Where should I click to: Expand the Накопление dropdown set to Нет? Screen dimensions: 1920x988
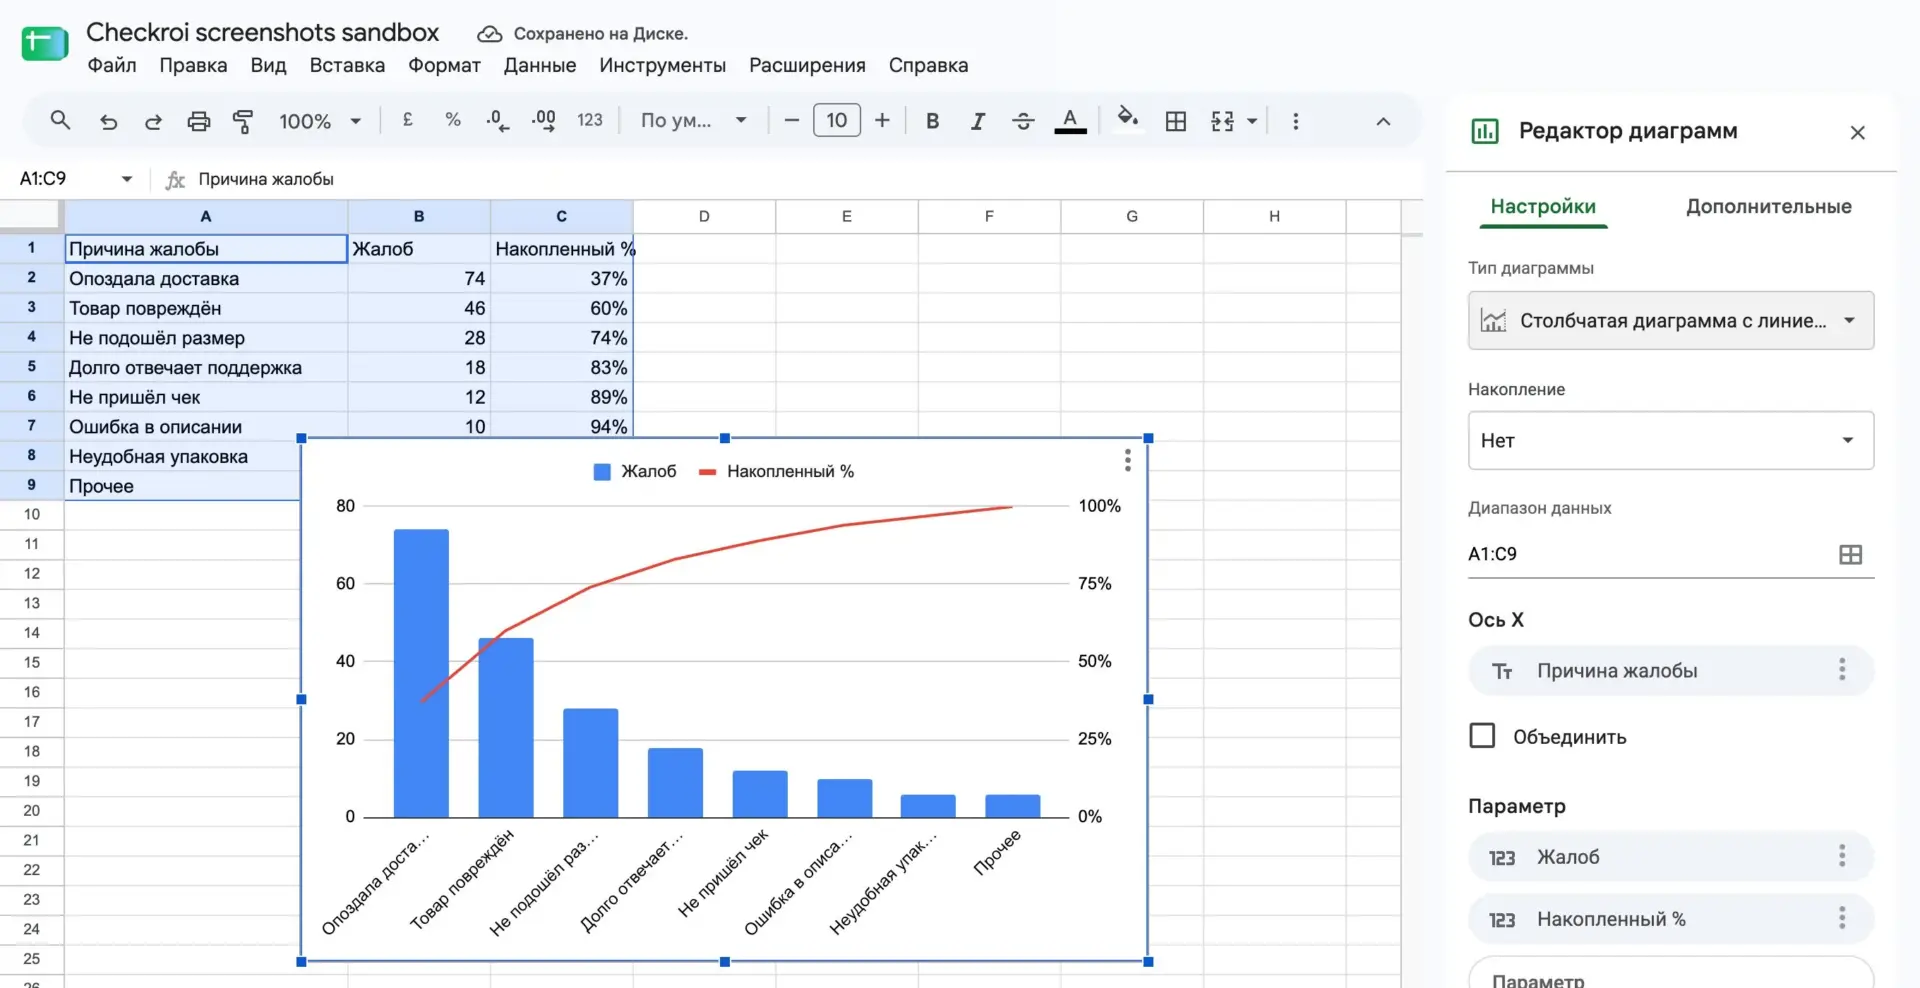1670,440
